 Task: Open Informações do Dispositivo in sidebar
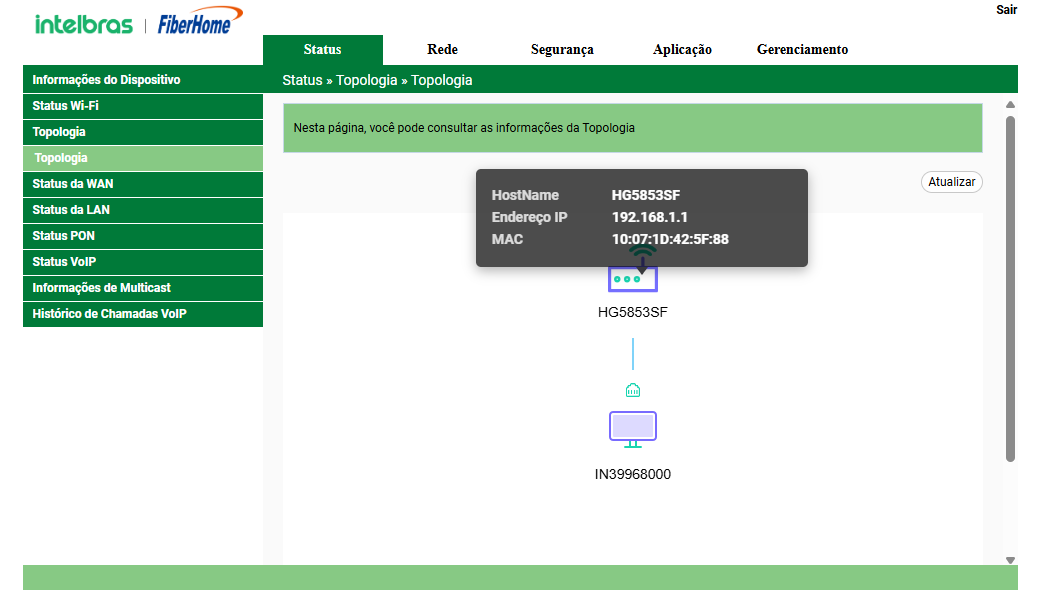(143, 79)
